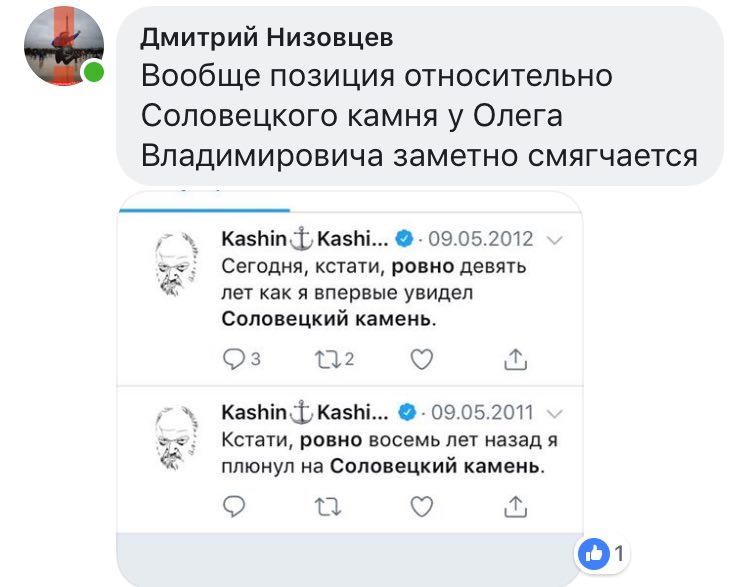The height and width of the screenshot is (587, 750).
Task: Click the 09.05.2011 tweet date
Action: pyautogui.click(x=481, y=411)
